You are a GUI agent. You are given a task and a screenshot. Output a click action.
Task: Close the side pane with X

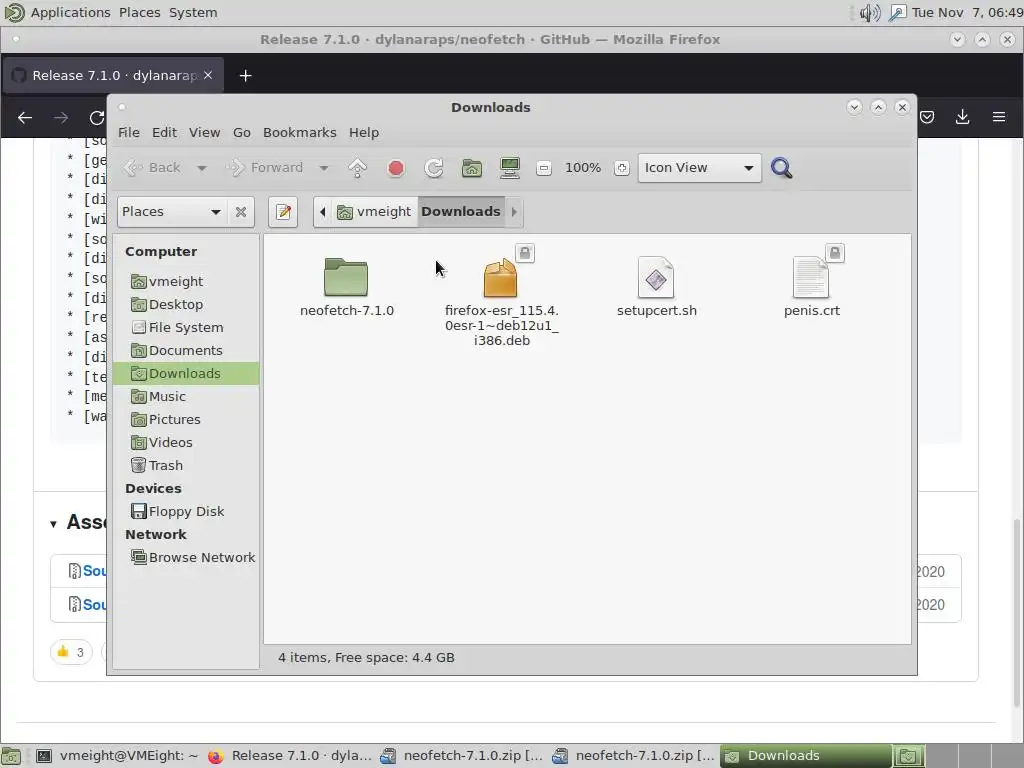tap(240, 212)
